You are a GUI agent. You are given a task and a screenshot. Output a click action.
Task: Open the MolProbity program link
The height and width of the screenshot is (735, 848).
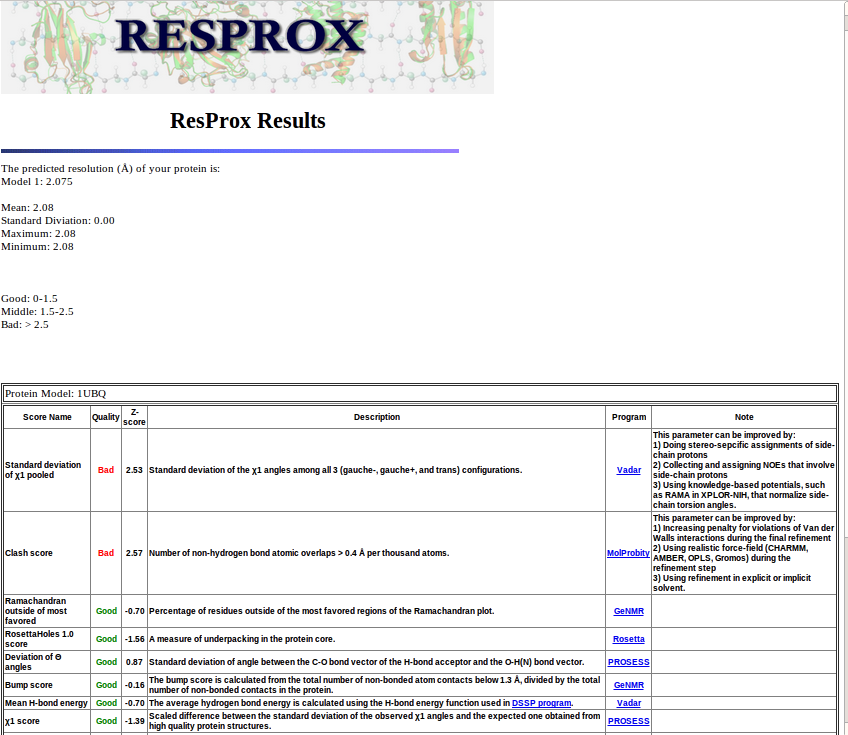pyautogui.click(x=628, y=553)
